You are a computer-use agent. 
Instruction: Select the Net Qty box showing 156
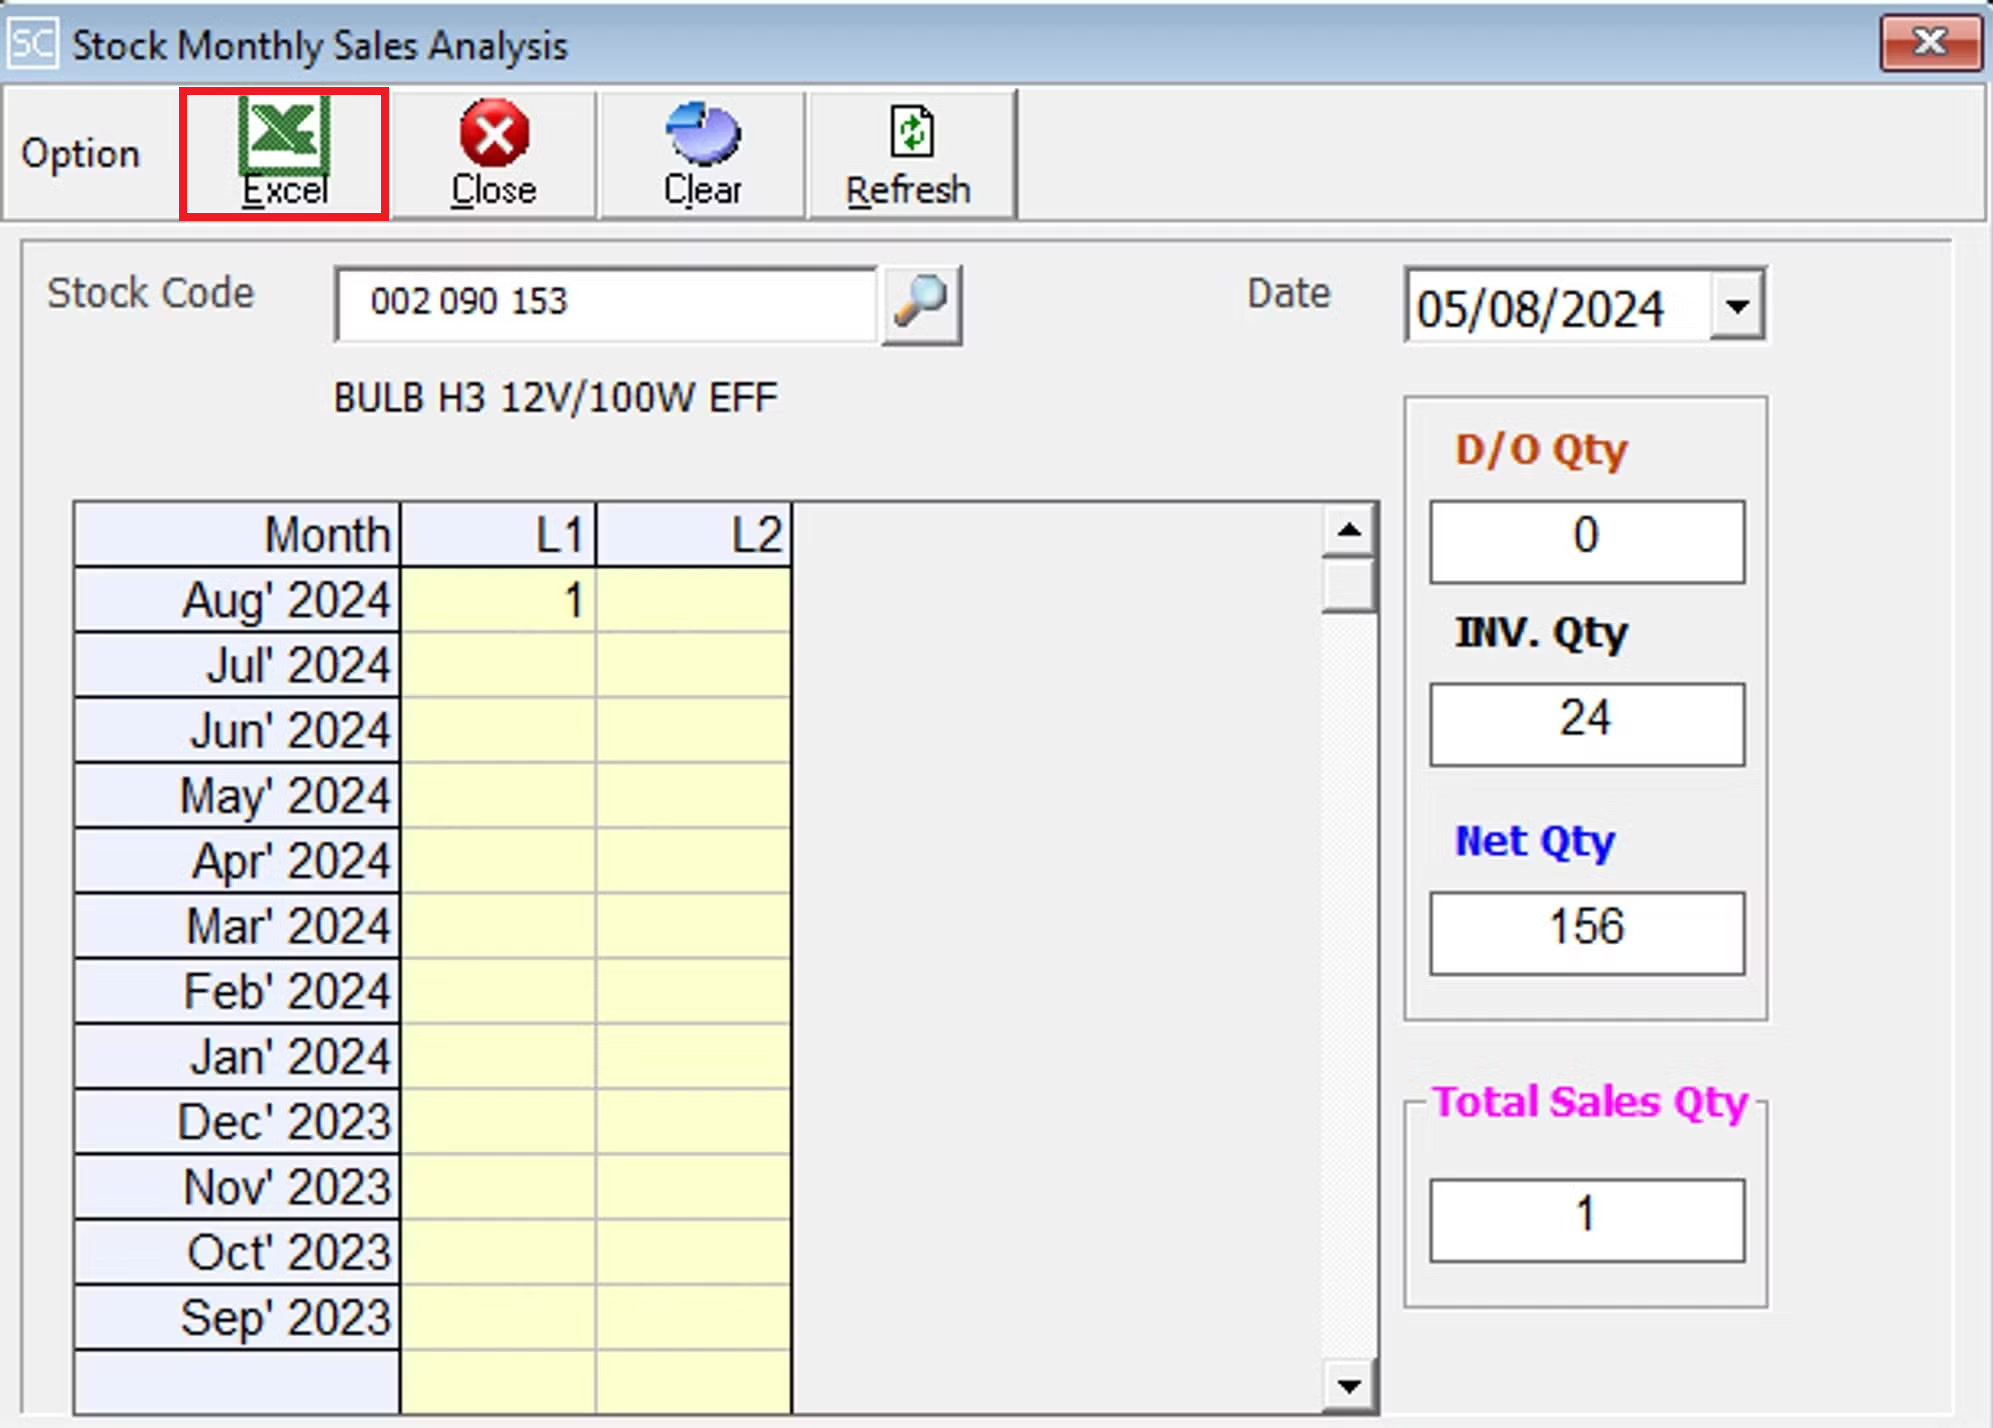(1586, 932)
